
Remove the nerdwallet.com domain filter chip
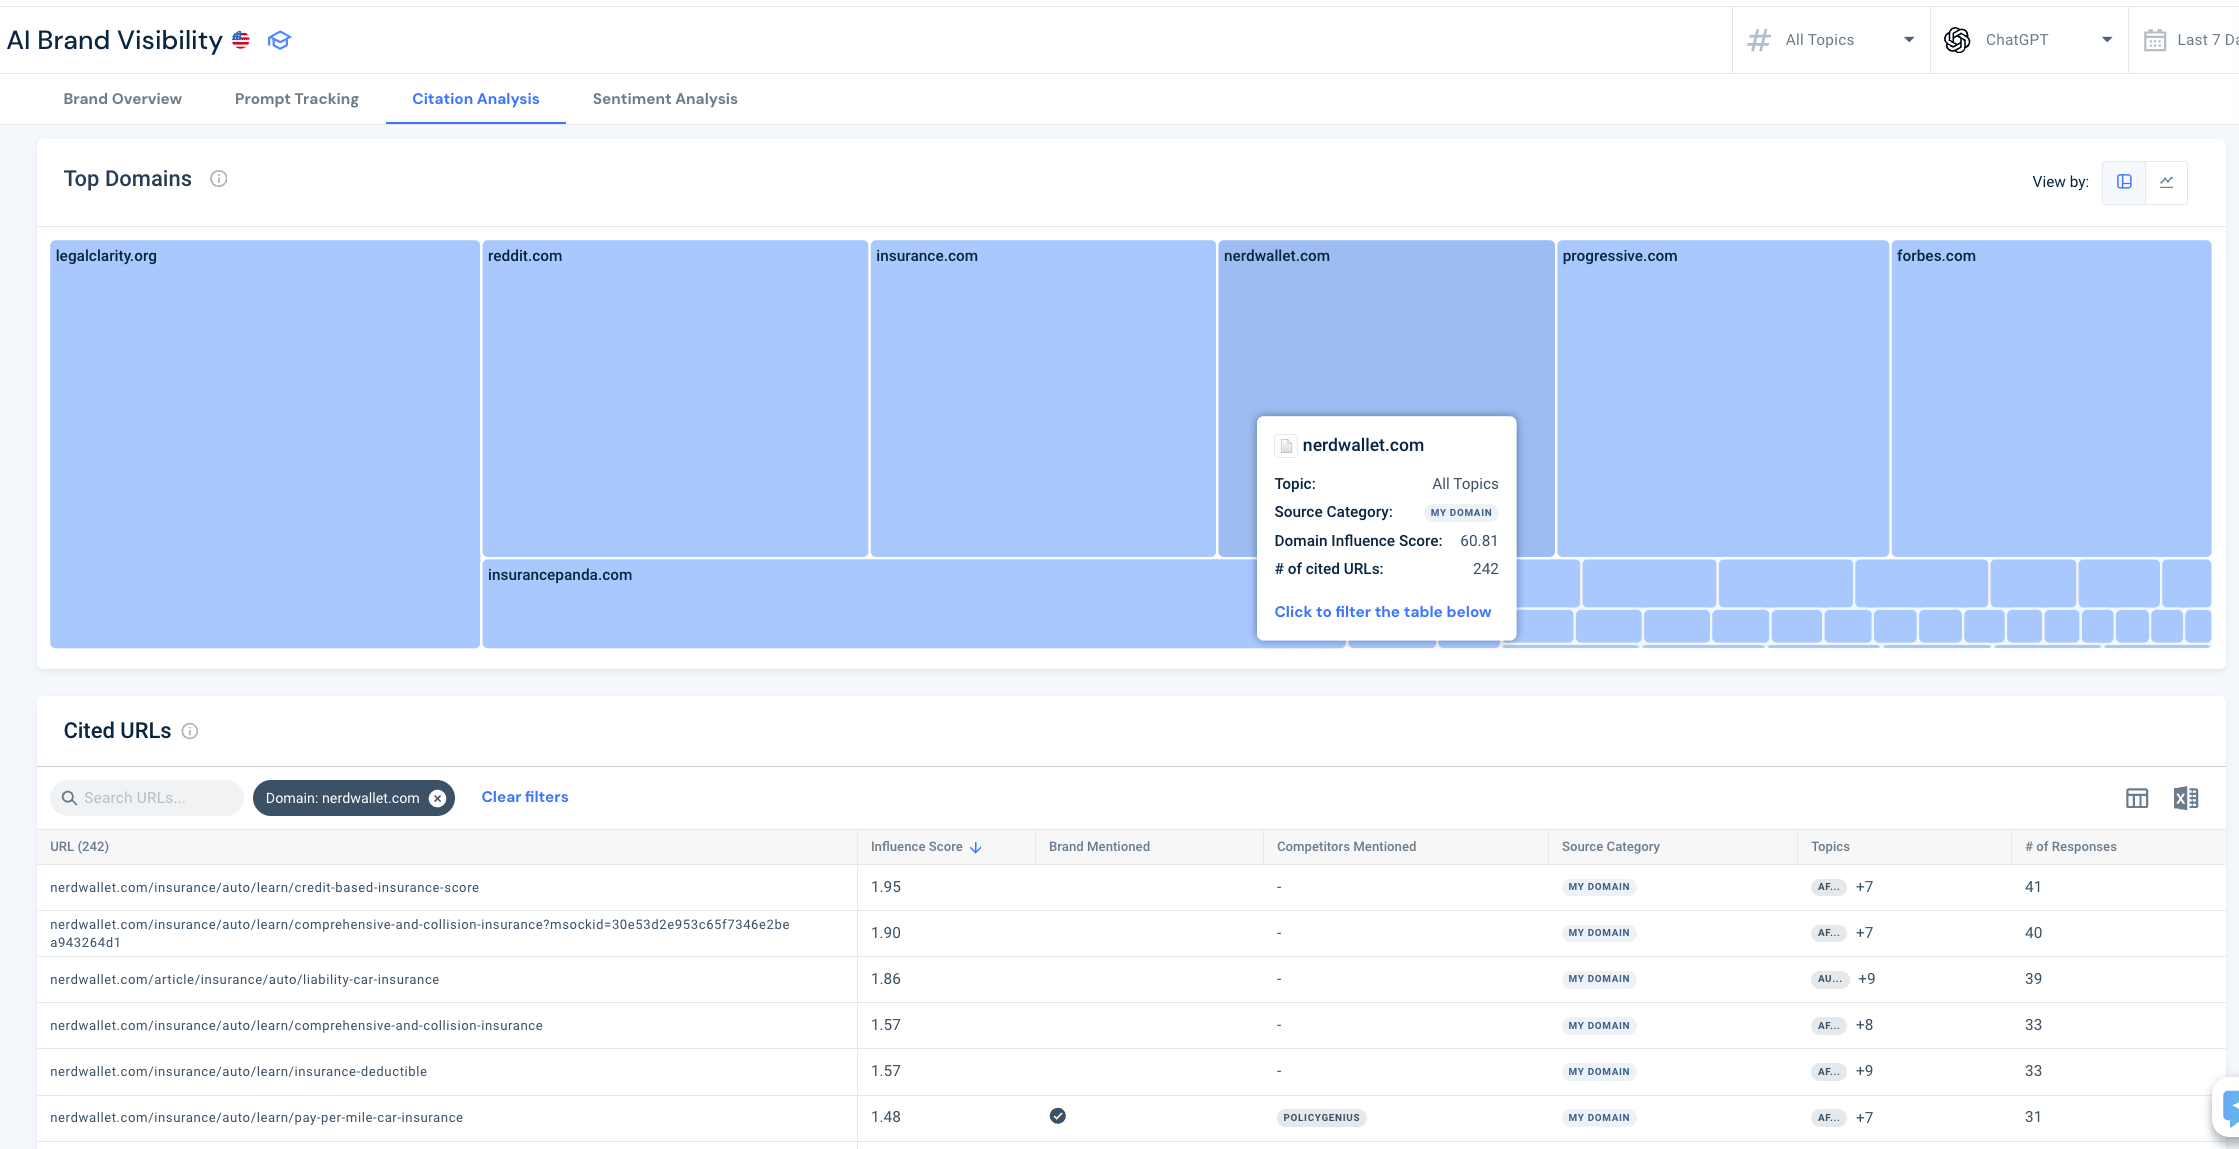[437, 798]
